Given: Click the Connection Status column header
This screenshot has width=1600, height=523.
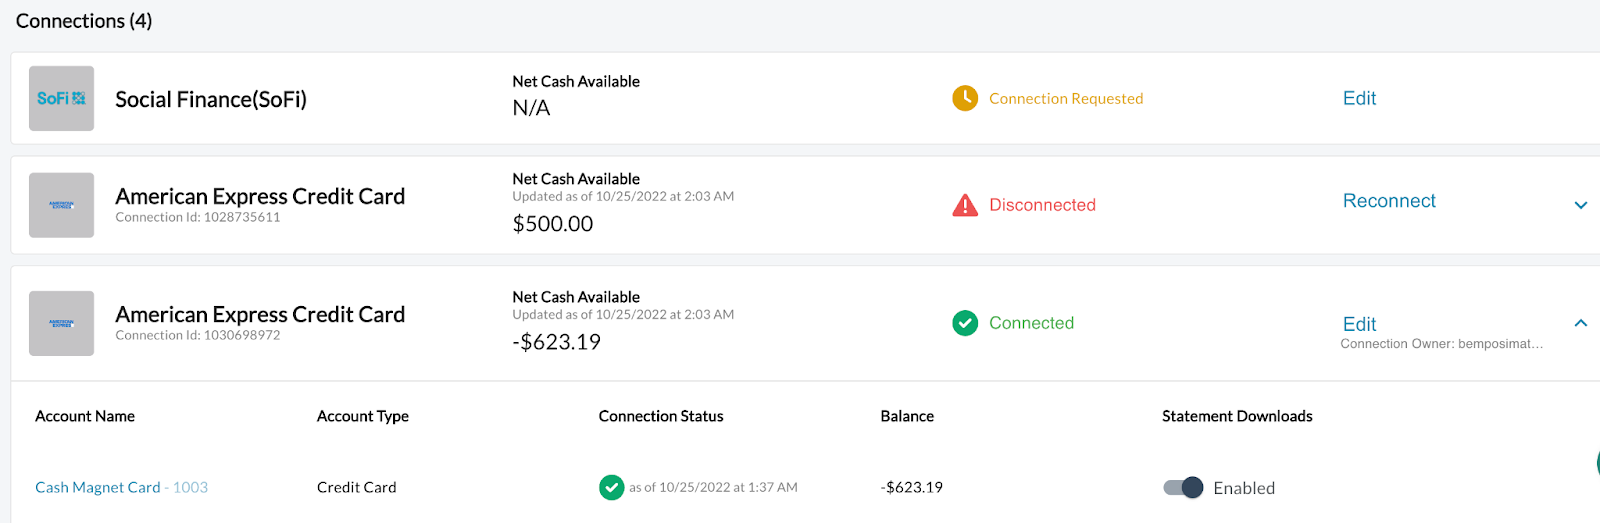Looking at the screenshot, I should 661,416.
